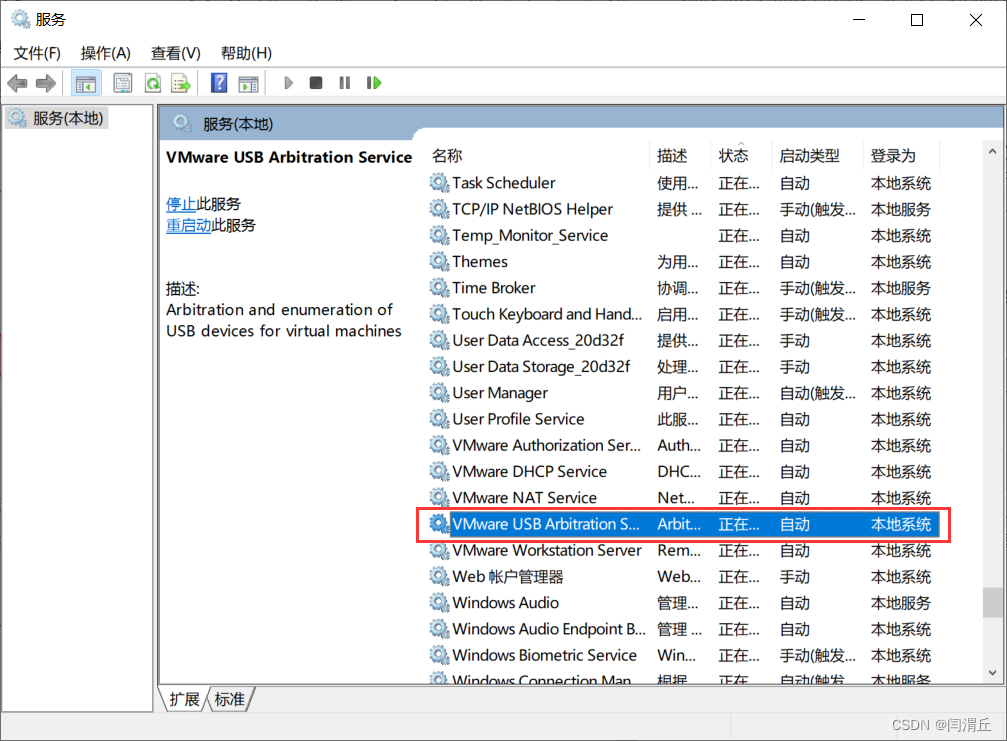1007x741 pixels.
Task: Click the 重启动 link to restart service
Action: click(x=189, y=225)
